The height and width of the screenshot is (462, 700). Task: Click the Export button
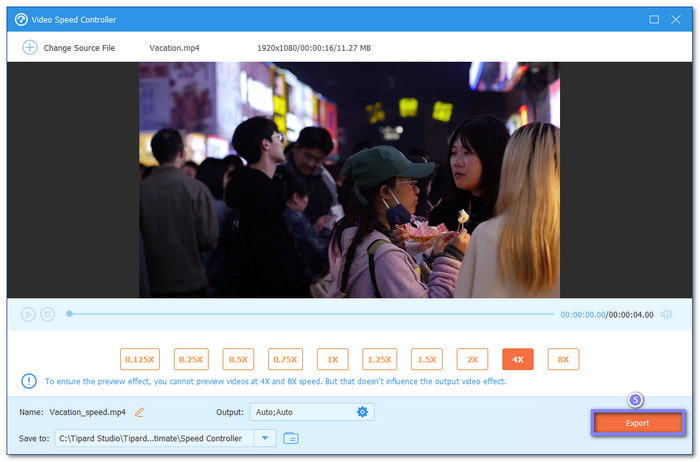pyautogui.click(x=637, y=423)
